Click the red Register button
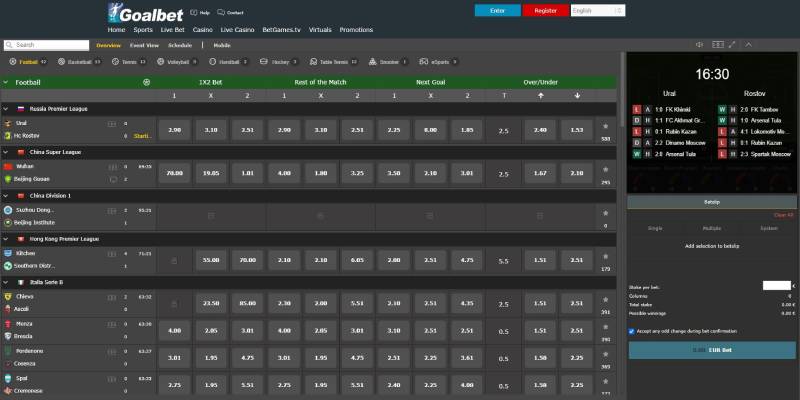Image resolution: width=800 pixels, height=400 pixels. 545,11
